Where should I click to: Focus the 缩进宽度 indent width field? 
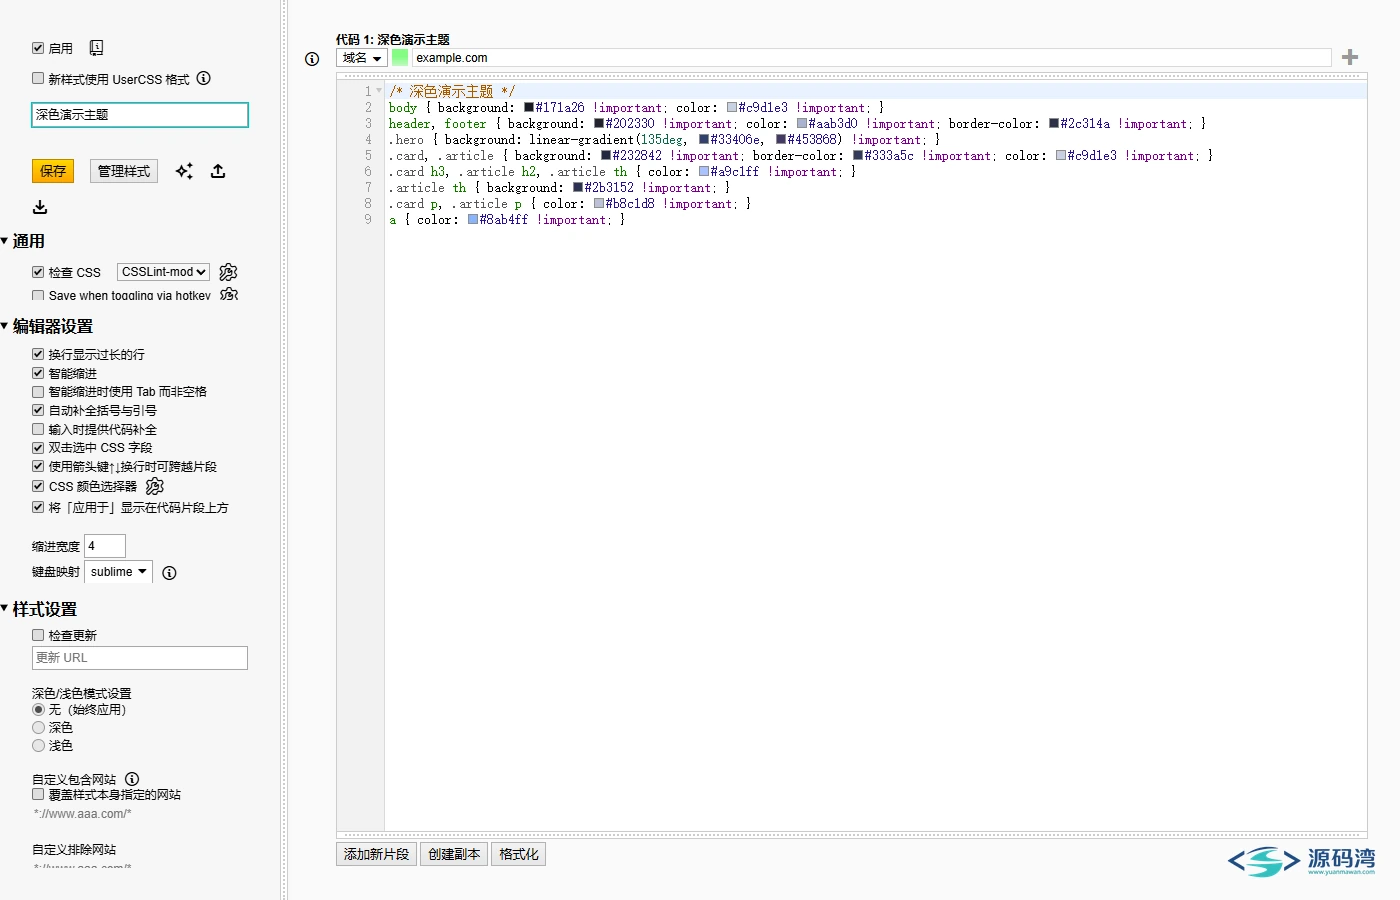pyautogui.click(x=105, y=546)
